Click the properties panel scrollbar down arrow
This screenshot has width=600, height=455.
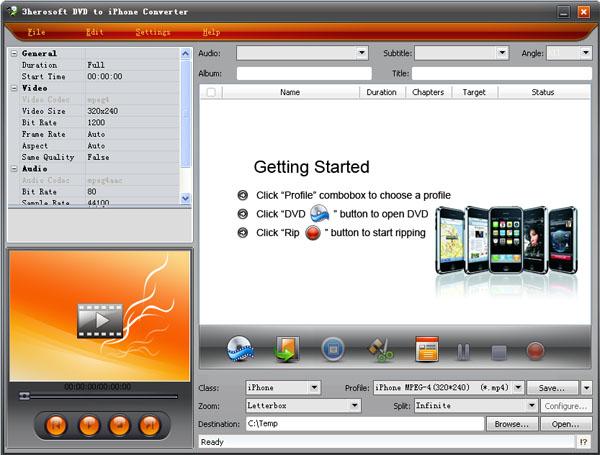[186, 198]
